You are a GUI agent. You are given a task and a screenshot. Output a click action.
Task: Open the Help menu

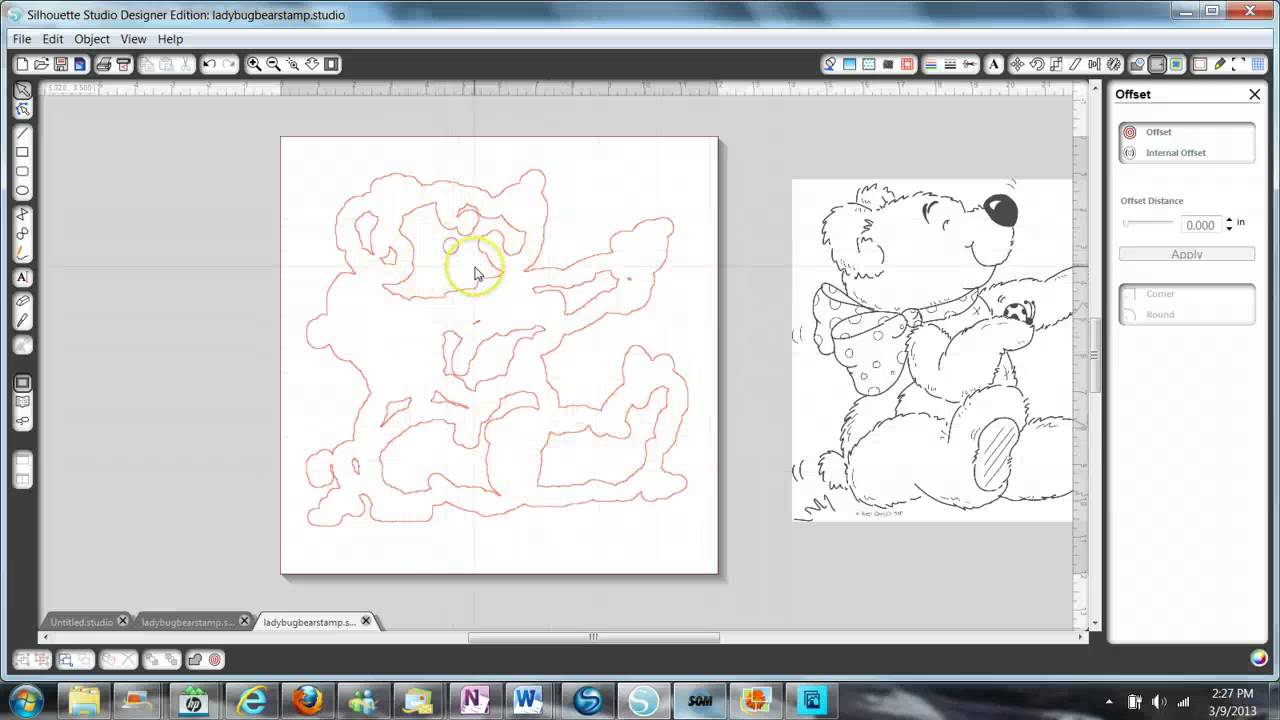pyautogui.click(x=170, y=39)
